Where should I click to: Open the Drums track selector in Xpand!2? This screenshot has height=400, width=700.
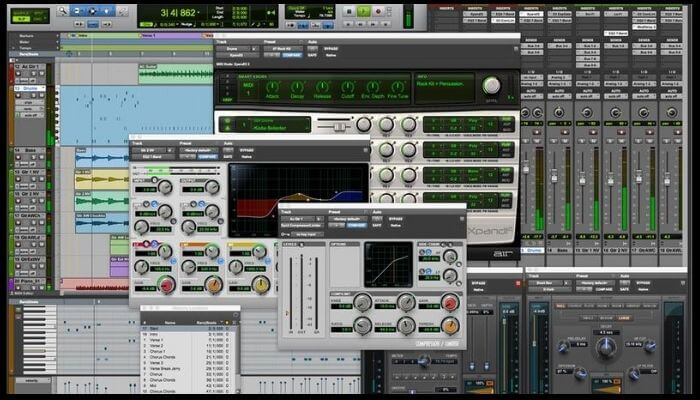pos(235,48)
